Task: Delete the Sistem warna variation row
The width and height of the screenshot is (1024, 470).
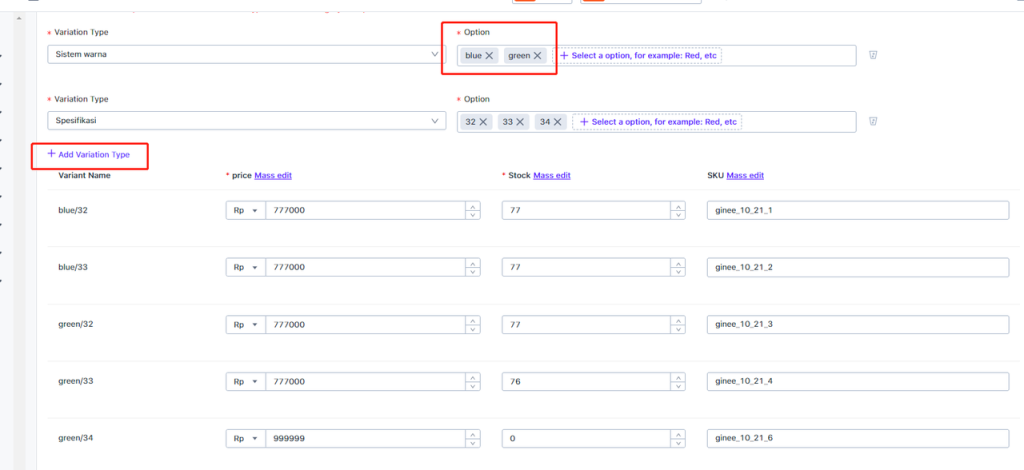Action: tap(873, 56)
